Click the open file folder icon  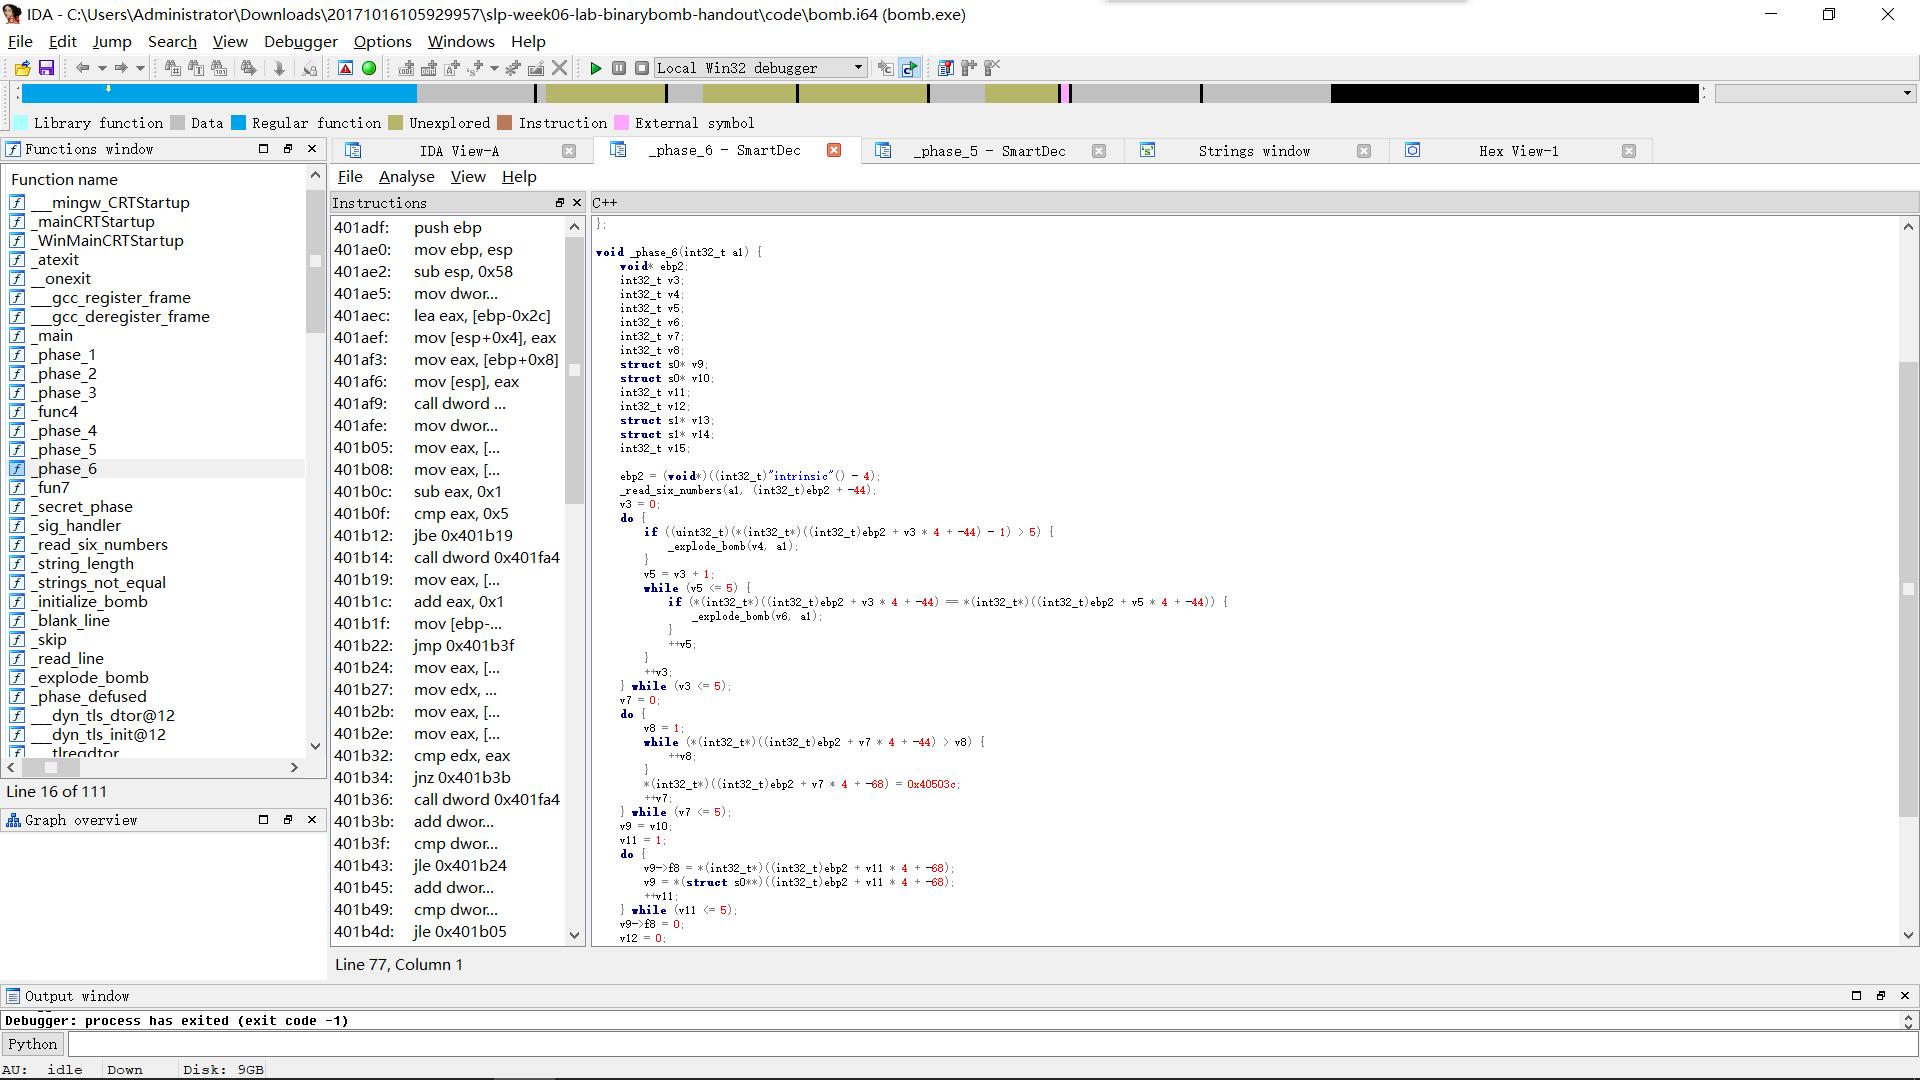[x=22, y=68]
